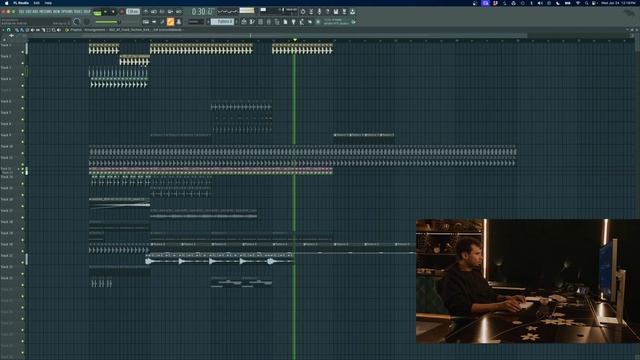
Task: Open the main snap selector dropdown
Action: [196, 22]
